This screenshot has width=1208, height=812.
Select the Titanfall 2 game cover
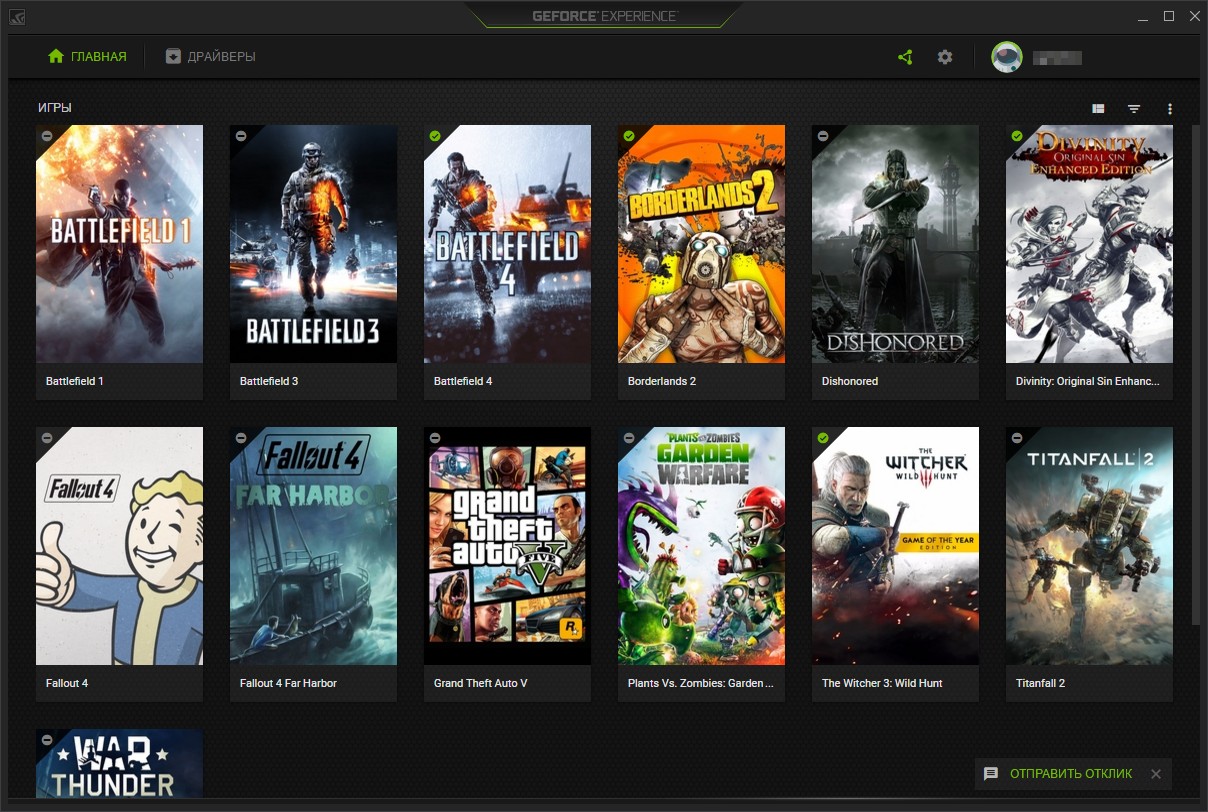(x=1089, y=546)
